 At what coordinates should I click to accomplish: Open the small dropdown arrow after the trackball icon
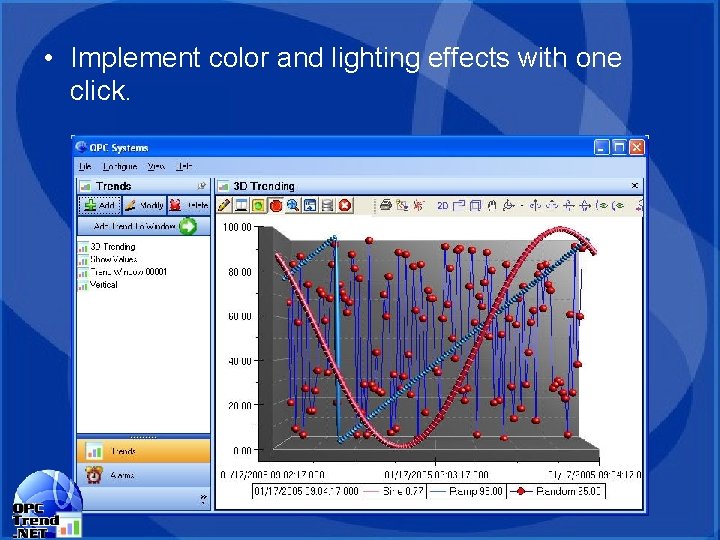pos(522,206)
